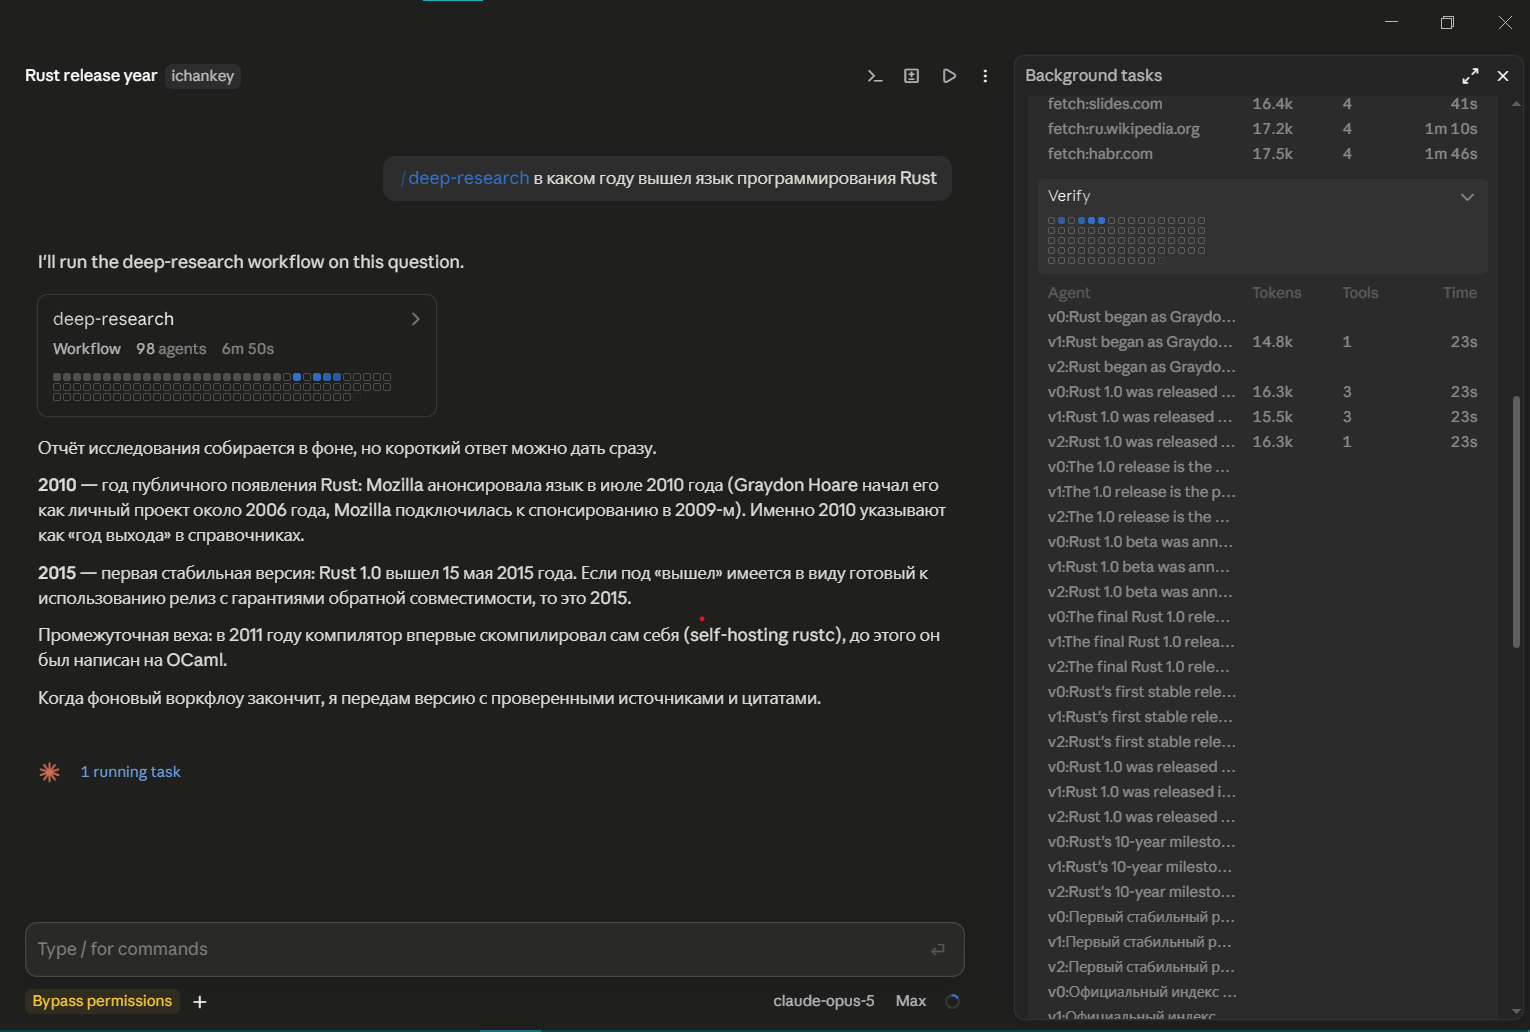Screen dimensions: 1530x1032
Task: Click the download/export panel icon
Action: coord(912,76)
